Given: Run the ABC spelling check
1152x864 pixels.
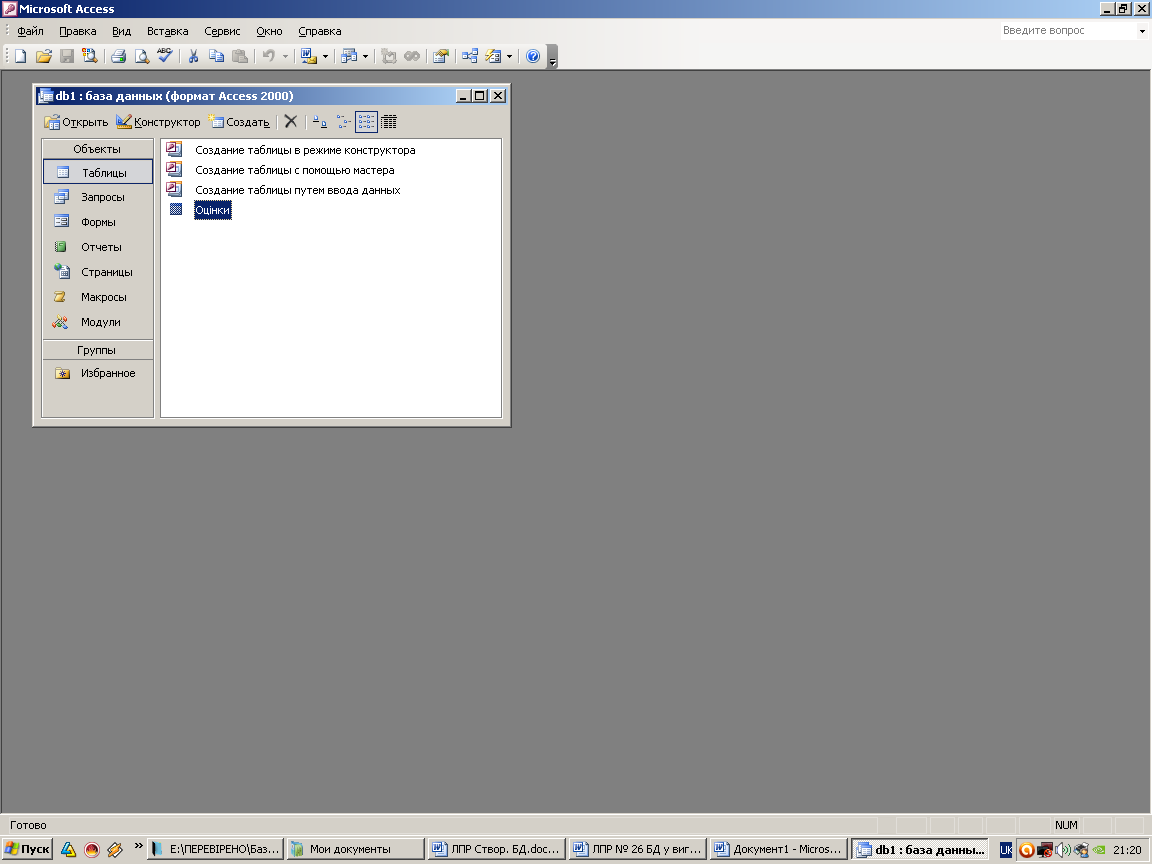Looking at the screenshot, I should (x=165, y=56).
